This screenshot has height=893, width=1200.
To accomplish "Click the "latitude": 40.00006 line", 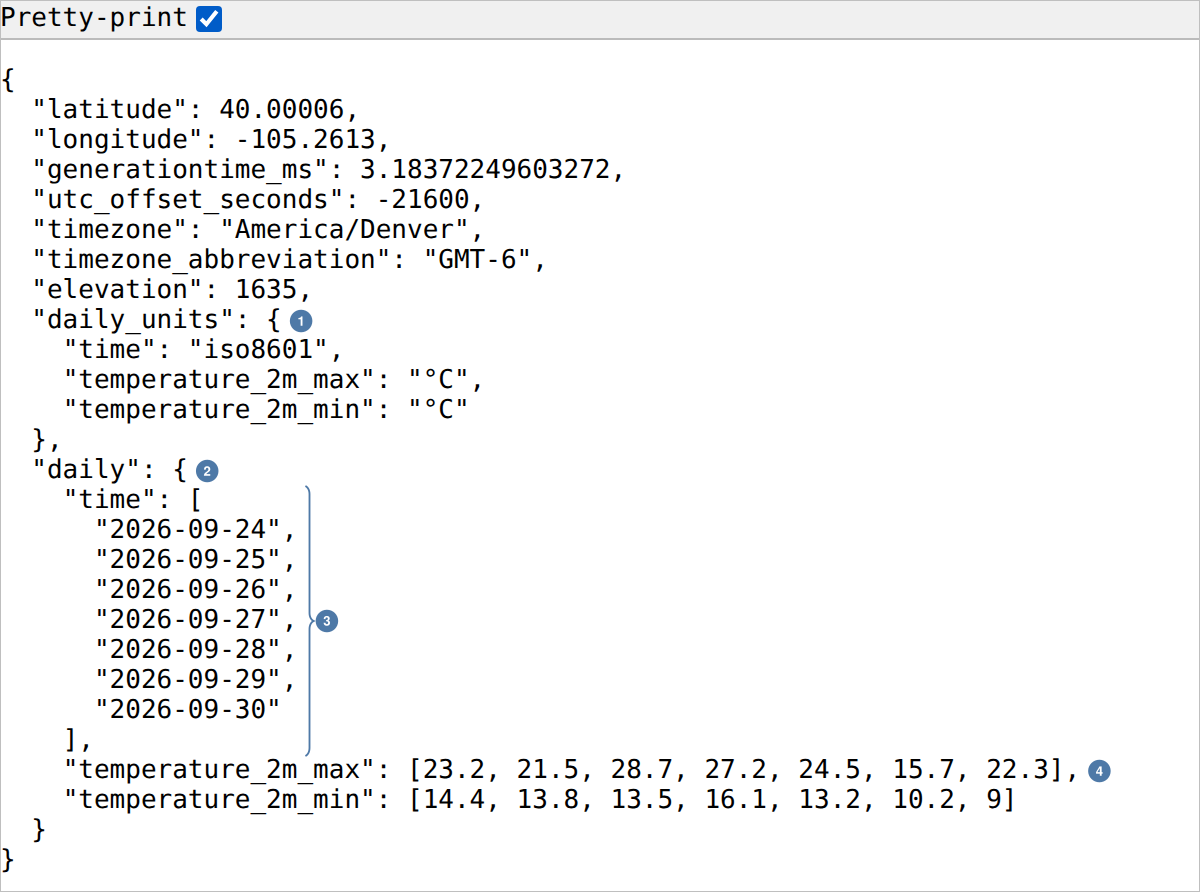I will pos(195,109).
